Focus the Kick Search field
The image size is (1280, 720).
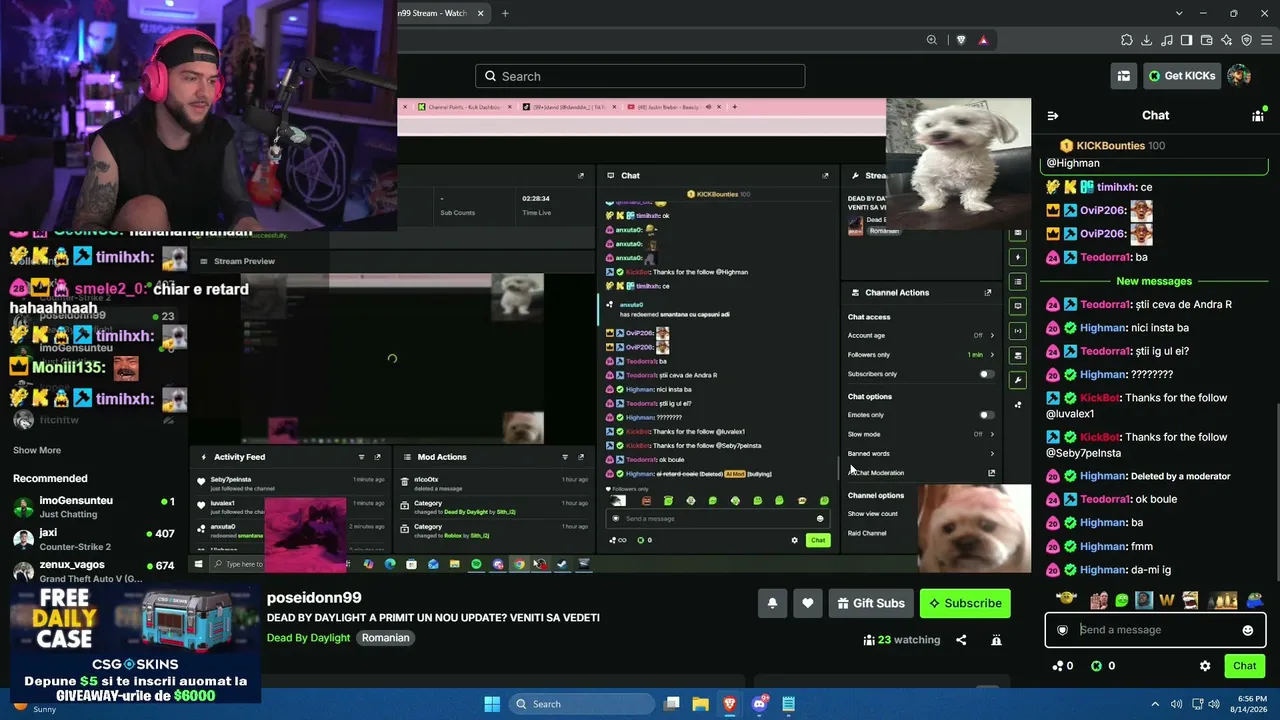coord(640,76)
